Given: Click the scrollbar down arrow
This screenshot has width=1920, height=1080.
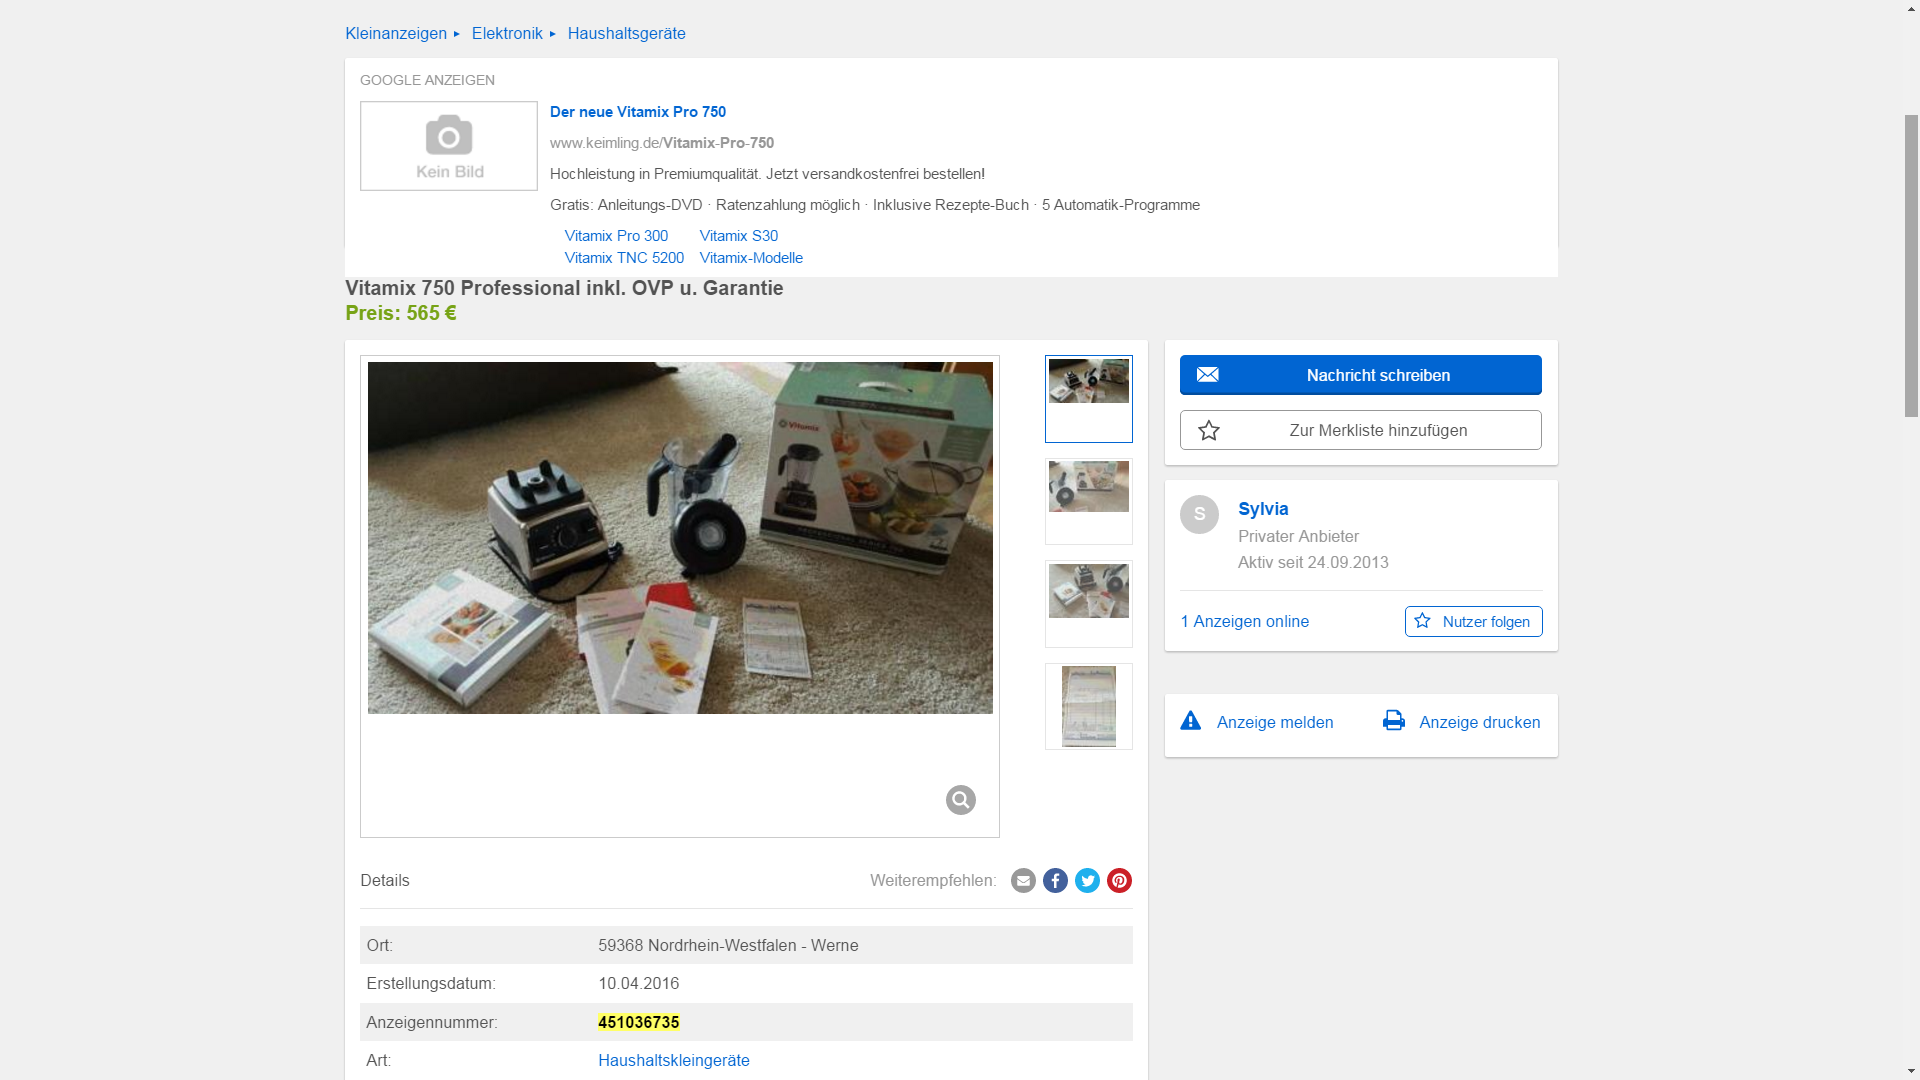Looking at the screenshot, I should (x=1911, y=1071).
